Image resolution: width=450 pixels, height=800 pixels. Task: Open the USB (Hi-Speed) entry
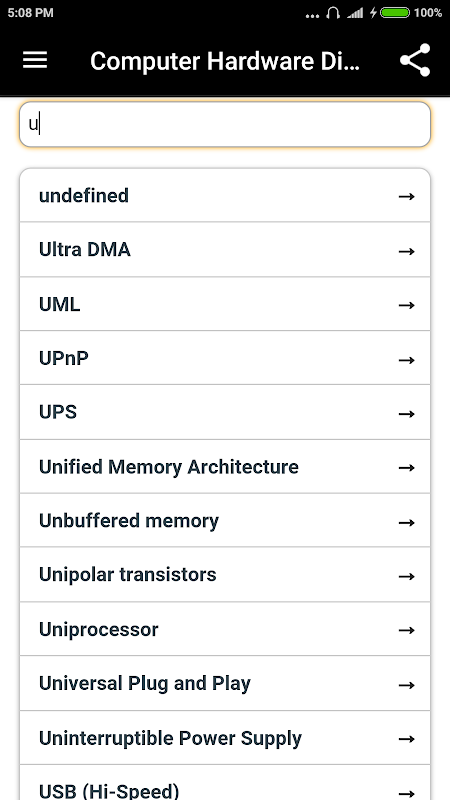click(225, 784)
